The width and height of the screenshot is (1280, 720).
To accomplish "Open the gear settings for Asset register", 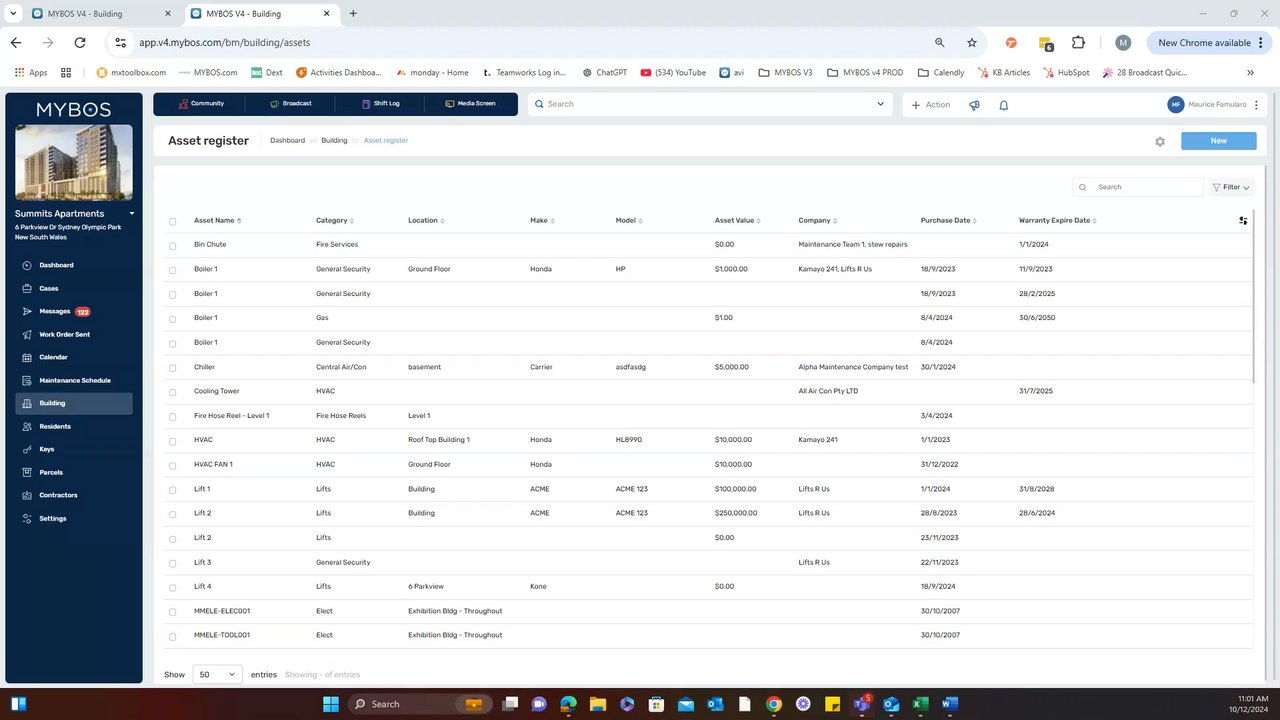I will 1160,141.
